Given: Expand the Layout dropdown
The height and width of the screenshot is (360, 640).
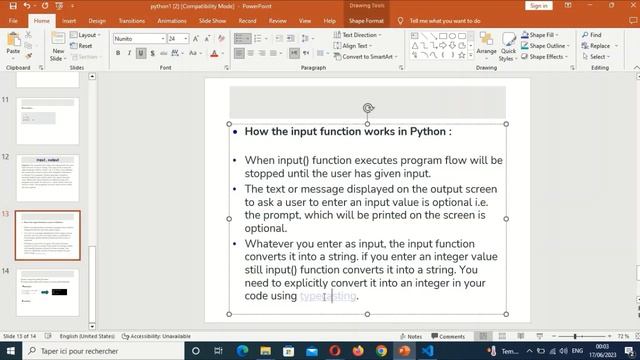Looking at the screenshot, I should tap(85, 35).
